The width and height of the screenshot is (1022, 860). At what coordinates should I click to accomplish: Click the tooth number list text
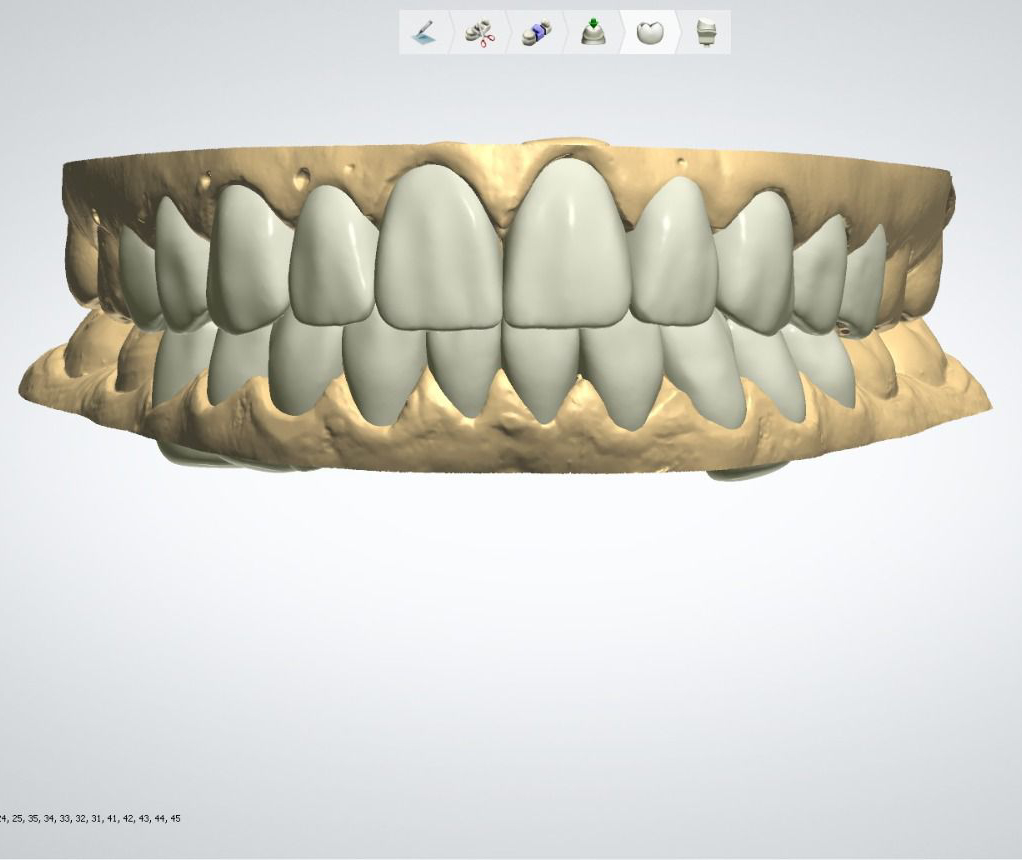pyautogui.click(x=92, y=819)
